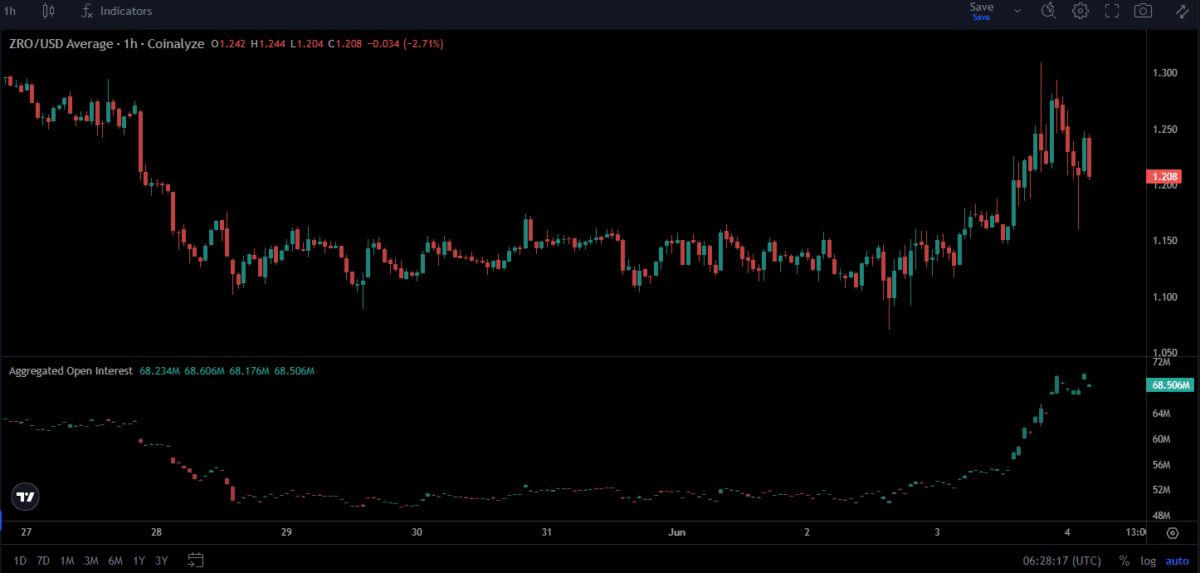The image size is (1200, 573).
Task: Change the 1h timeframe interval
Action: point(10,11)
